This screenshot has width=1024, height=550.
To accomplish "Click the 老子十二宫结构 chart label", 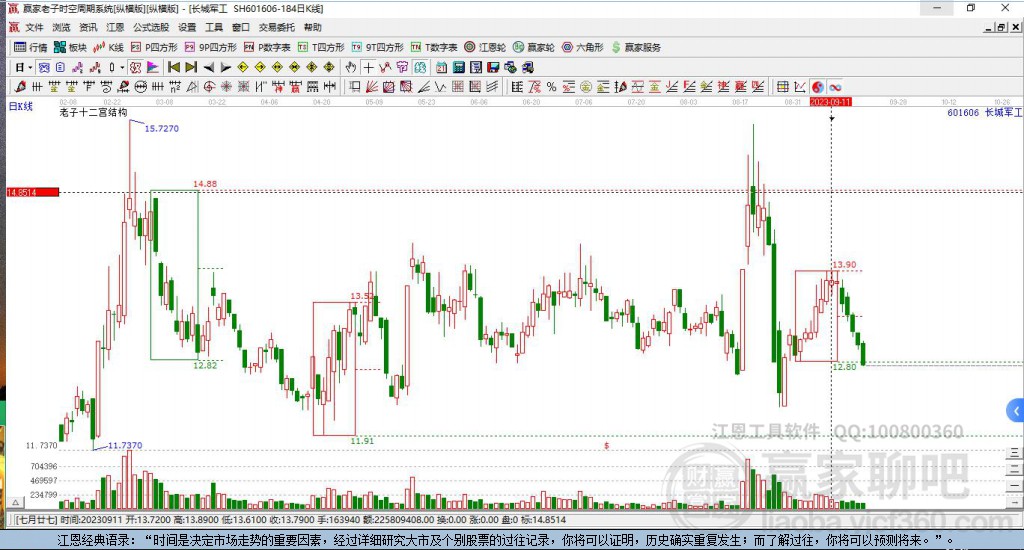I will pyautogui.click(x=93, y=112).
